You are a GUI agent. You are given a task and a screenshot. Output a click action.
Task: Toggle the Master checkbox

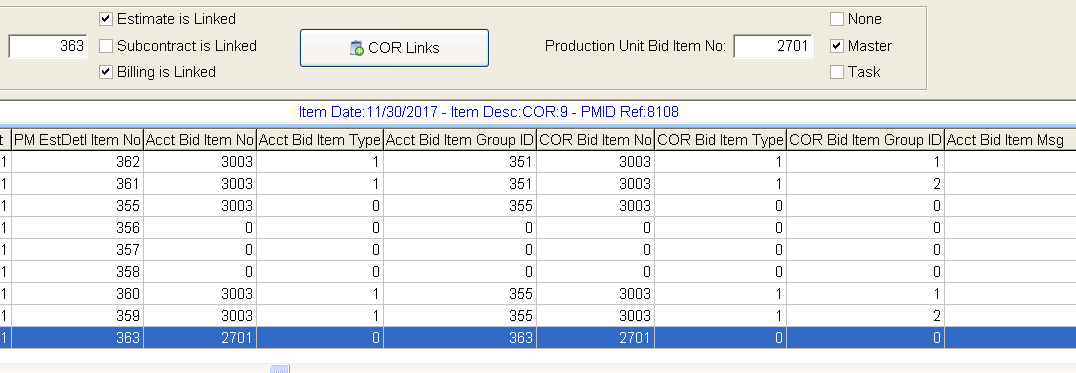pyautogui.click(x=837, y=46)
